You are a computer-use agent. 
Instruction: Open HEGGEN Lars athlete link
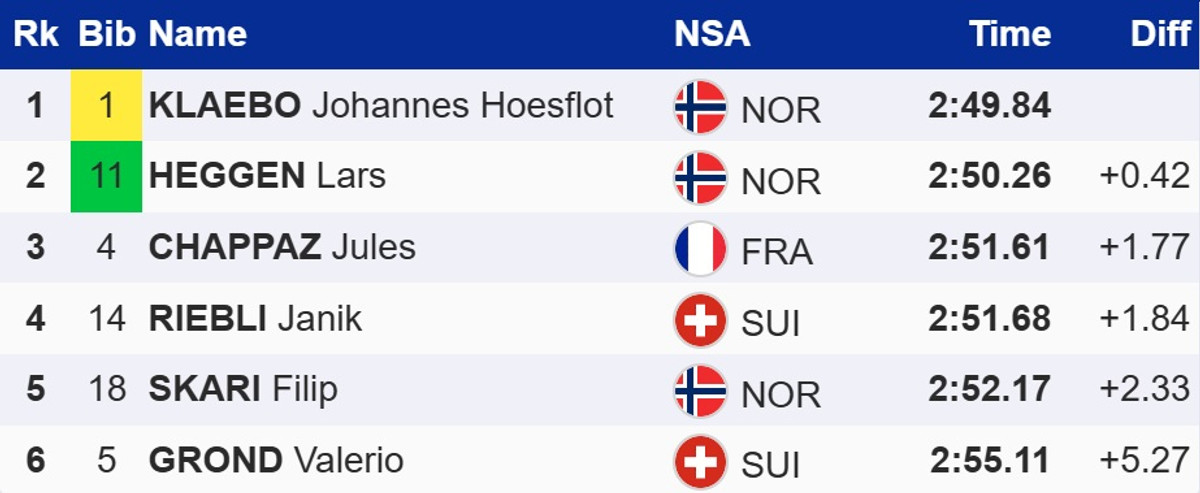(267, 176)
